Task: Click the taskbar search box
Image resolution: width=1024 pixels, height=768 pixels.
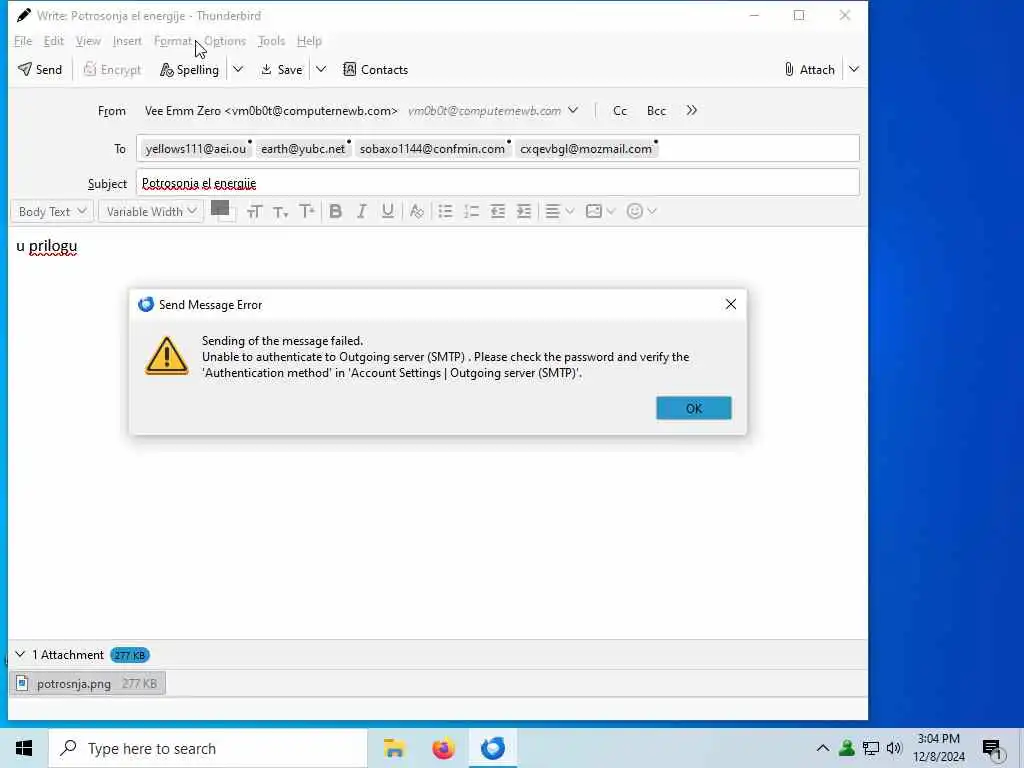Action: (208, 748)
